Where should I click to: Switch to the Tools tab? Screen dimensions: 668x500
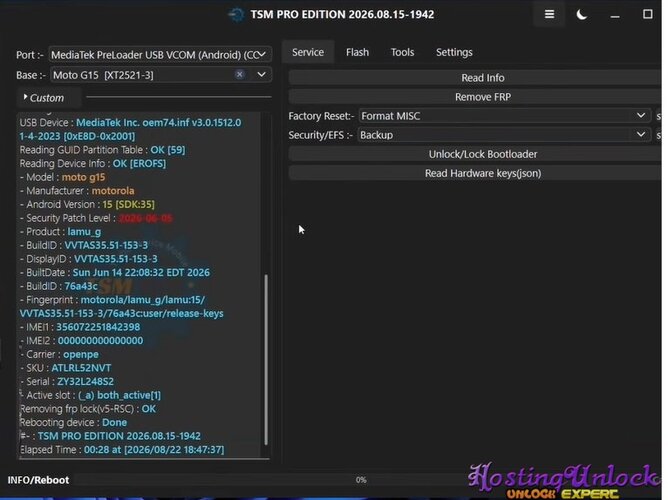click(402, 52)
